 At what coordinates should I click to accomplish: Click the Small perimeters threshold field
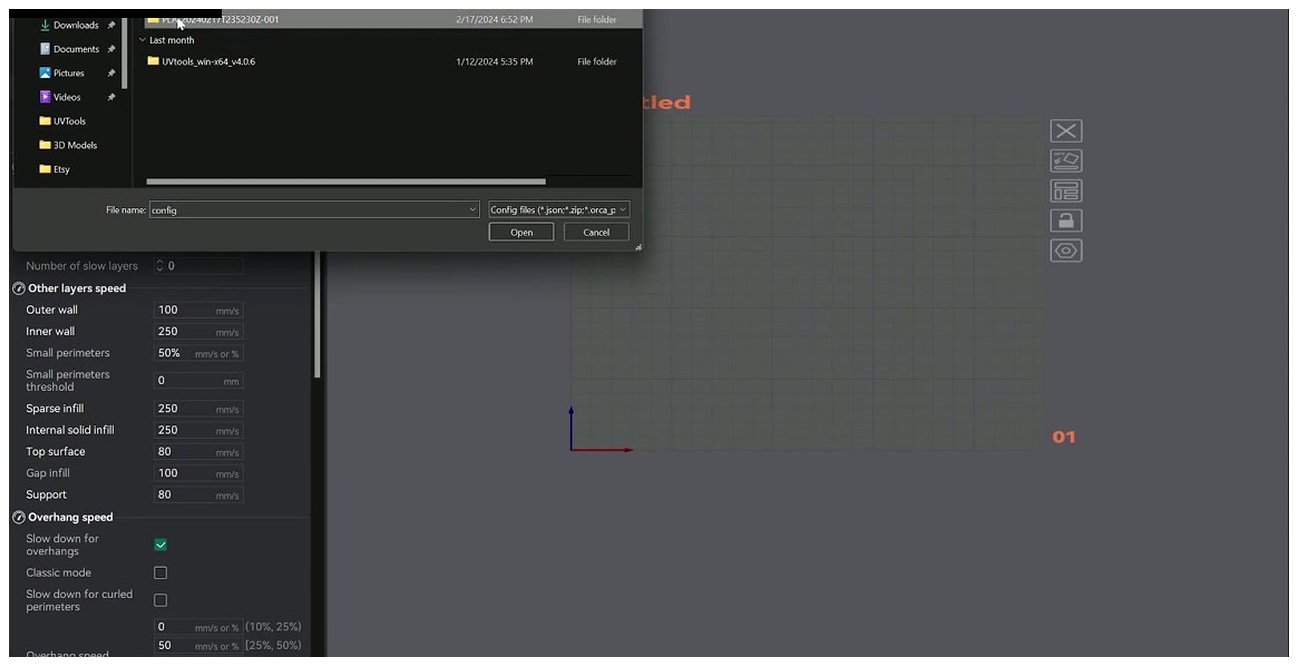point(198,381)
